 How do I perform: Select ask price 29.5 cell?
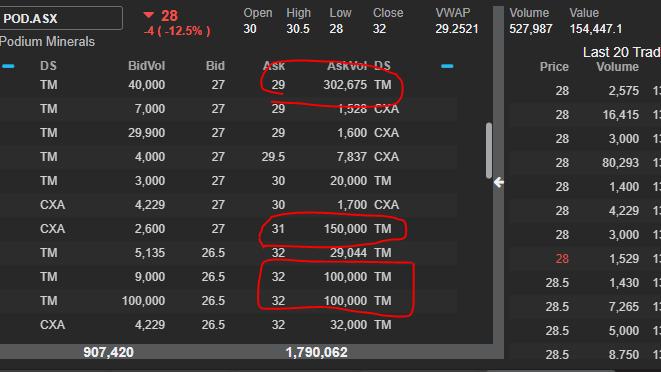273,157
